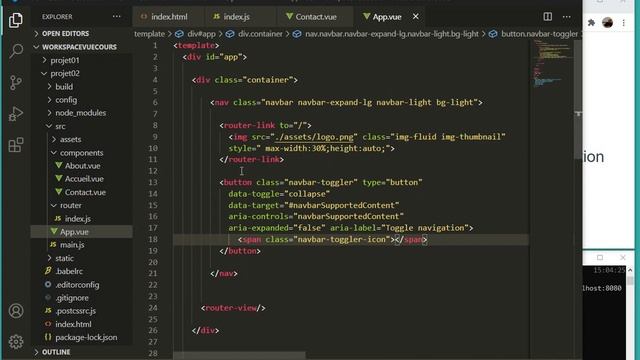This screenshot has width=640, height=360.
Task: Open package-lock.json file
Action: 86,337
